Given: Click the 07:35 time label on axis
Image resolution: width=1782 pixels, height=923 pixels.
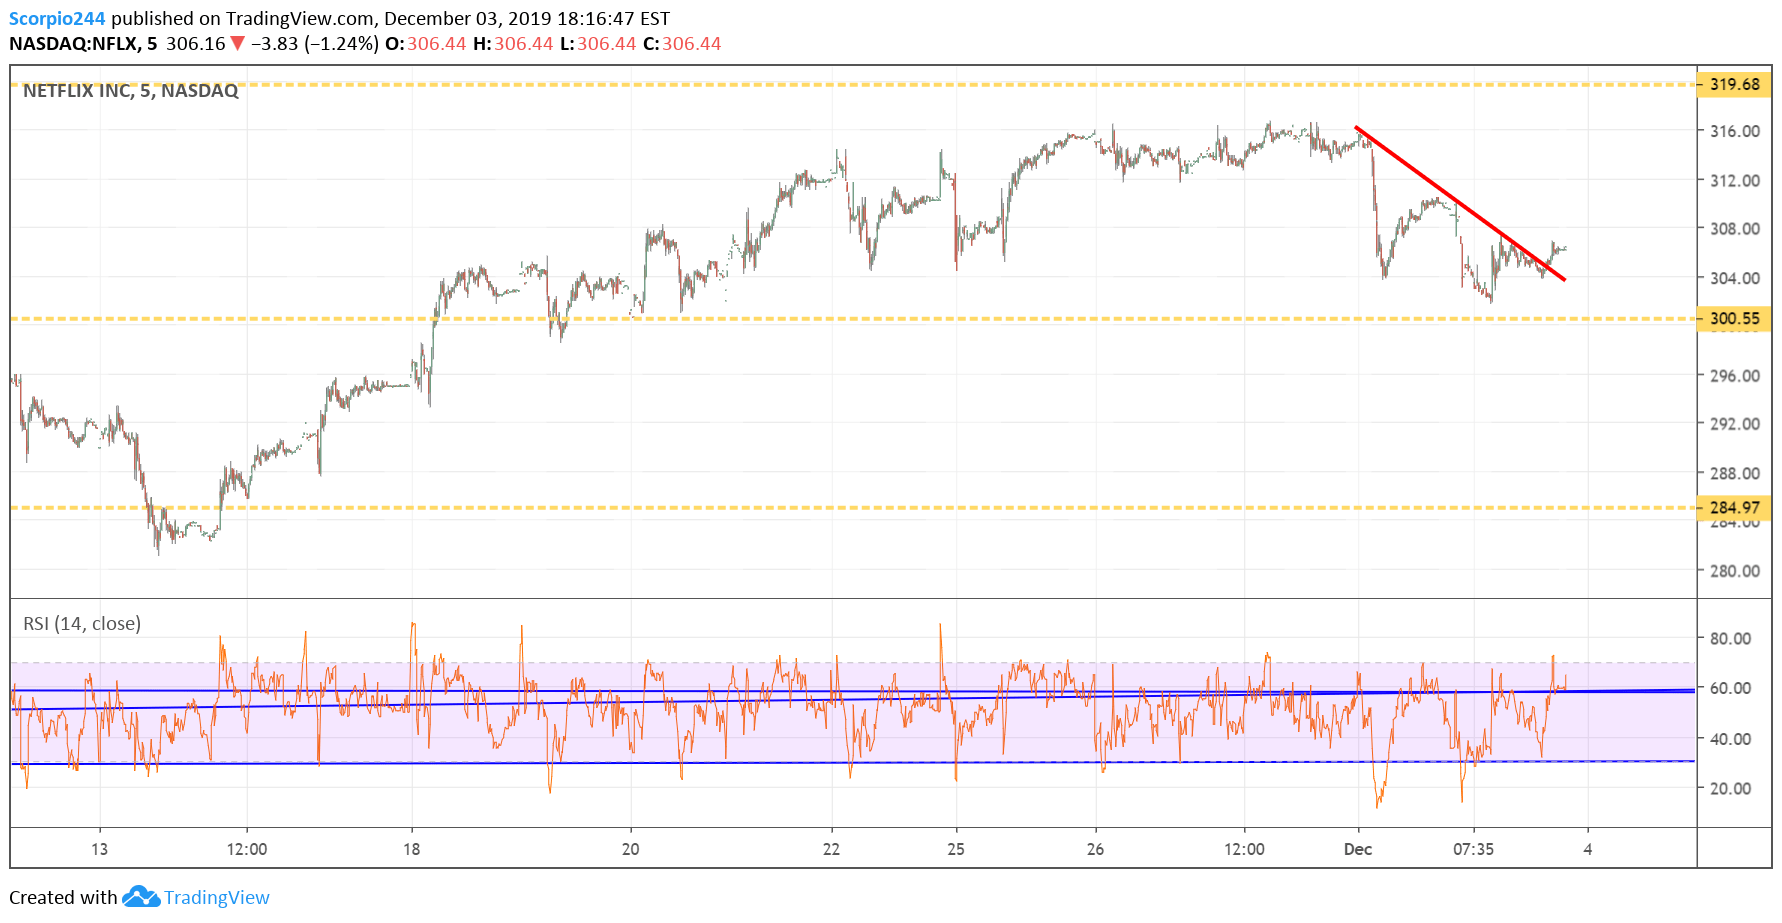Looking at the screenshot, I should [x=1473, y=849].
